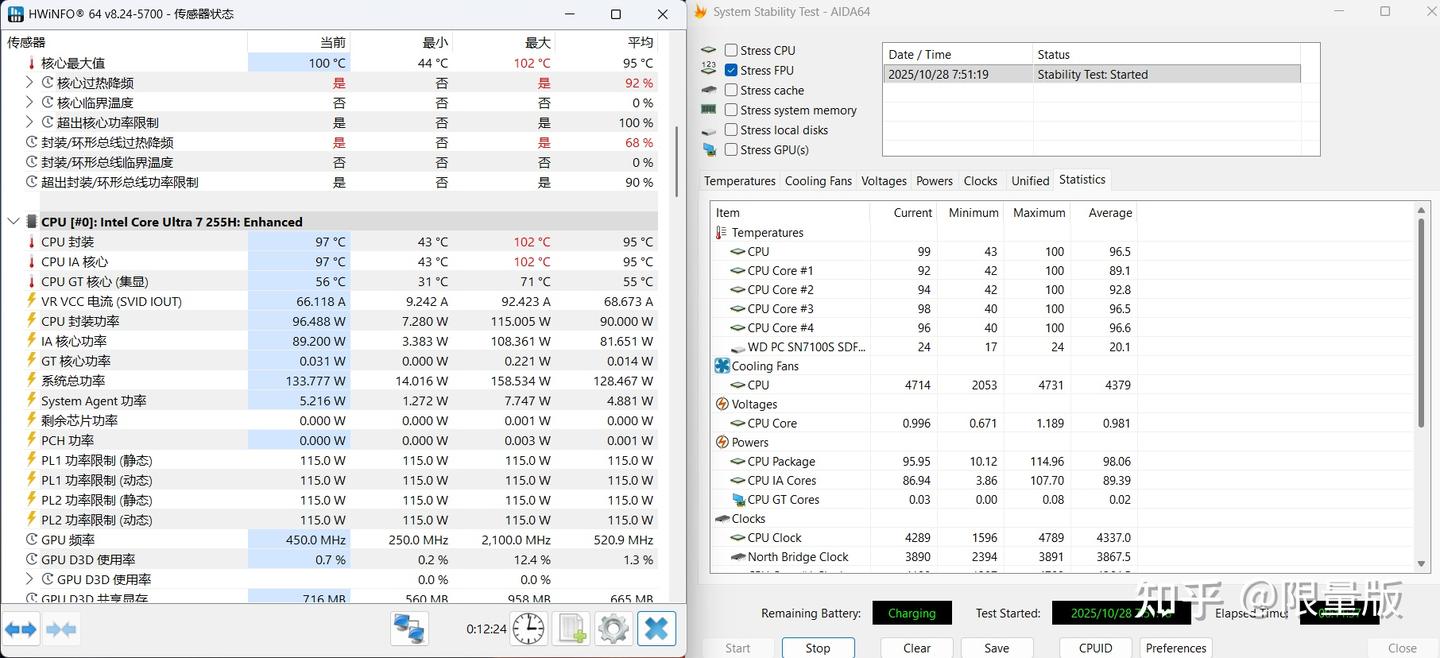
Task: Click AIDA64 Temperatures thermometer group icon
Action: [x=721, y=233]
